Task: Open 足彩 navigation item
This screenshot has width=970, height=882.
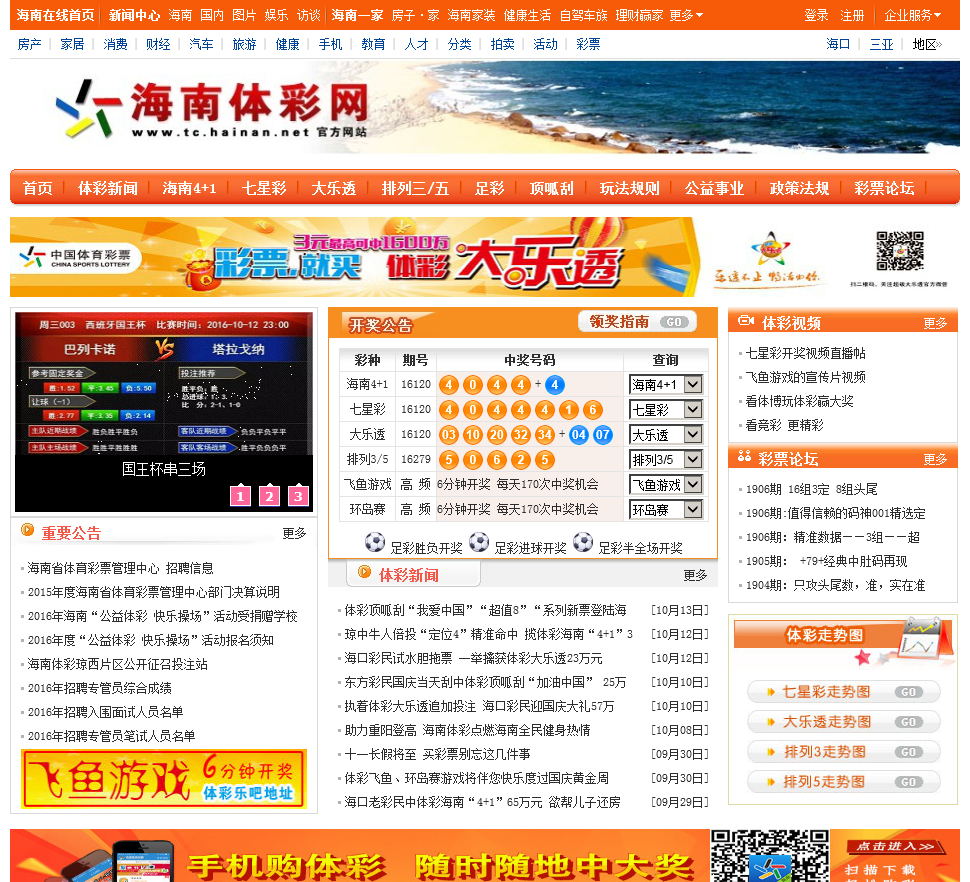Action: coord(489,188)
